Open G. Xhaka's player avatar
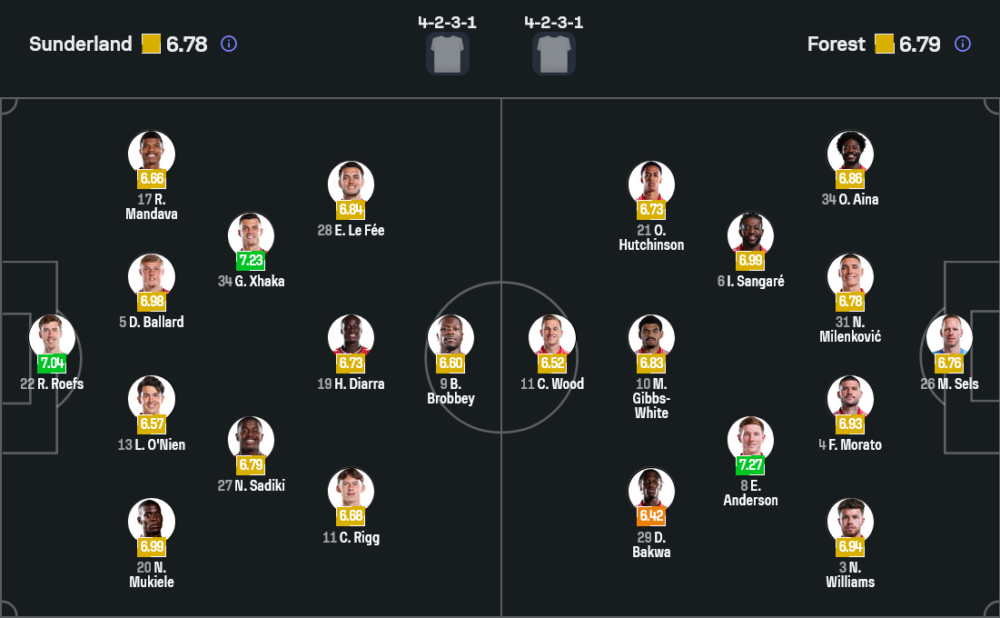1000x618 pixels. click(x=251, y=235)
